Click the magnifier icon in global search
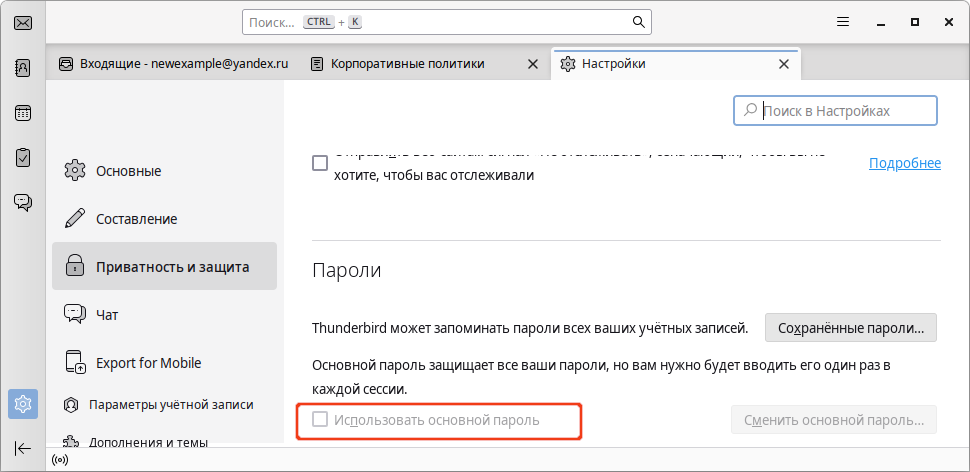 point(638,22)
